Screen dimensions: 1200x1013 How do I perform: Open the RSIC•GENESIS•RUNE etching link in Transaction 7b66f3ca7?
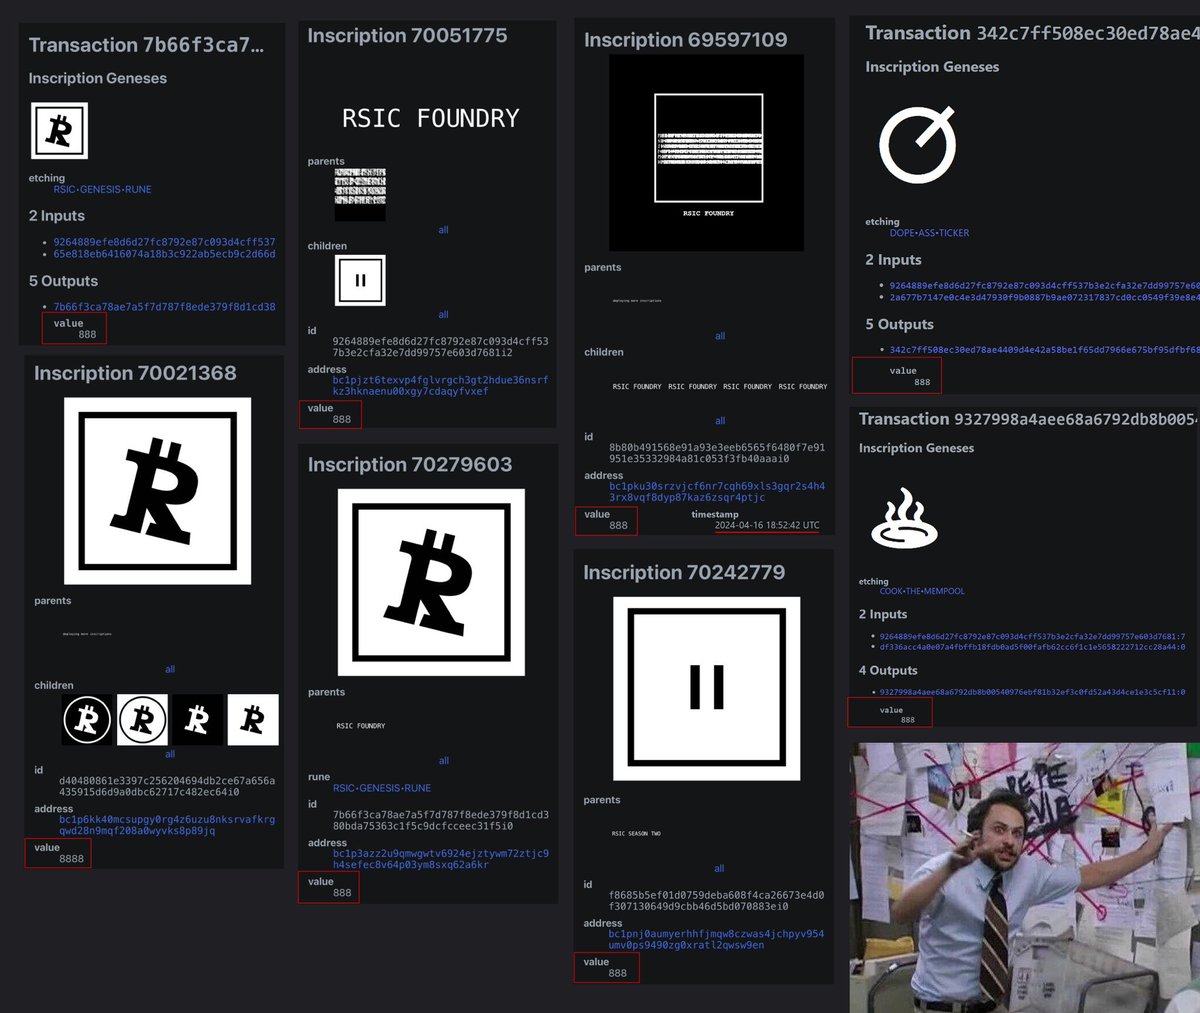[x=103, y=189]
